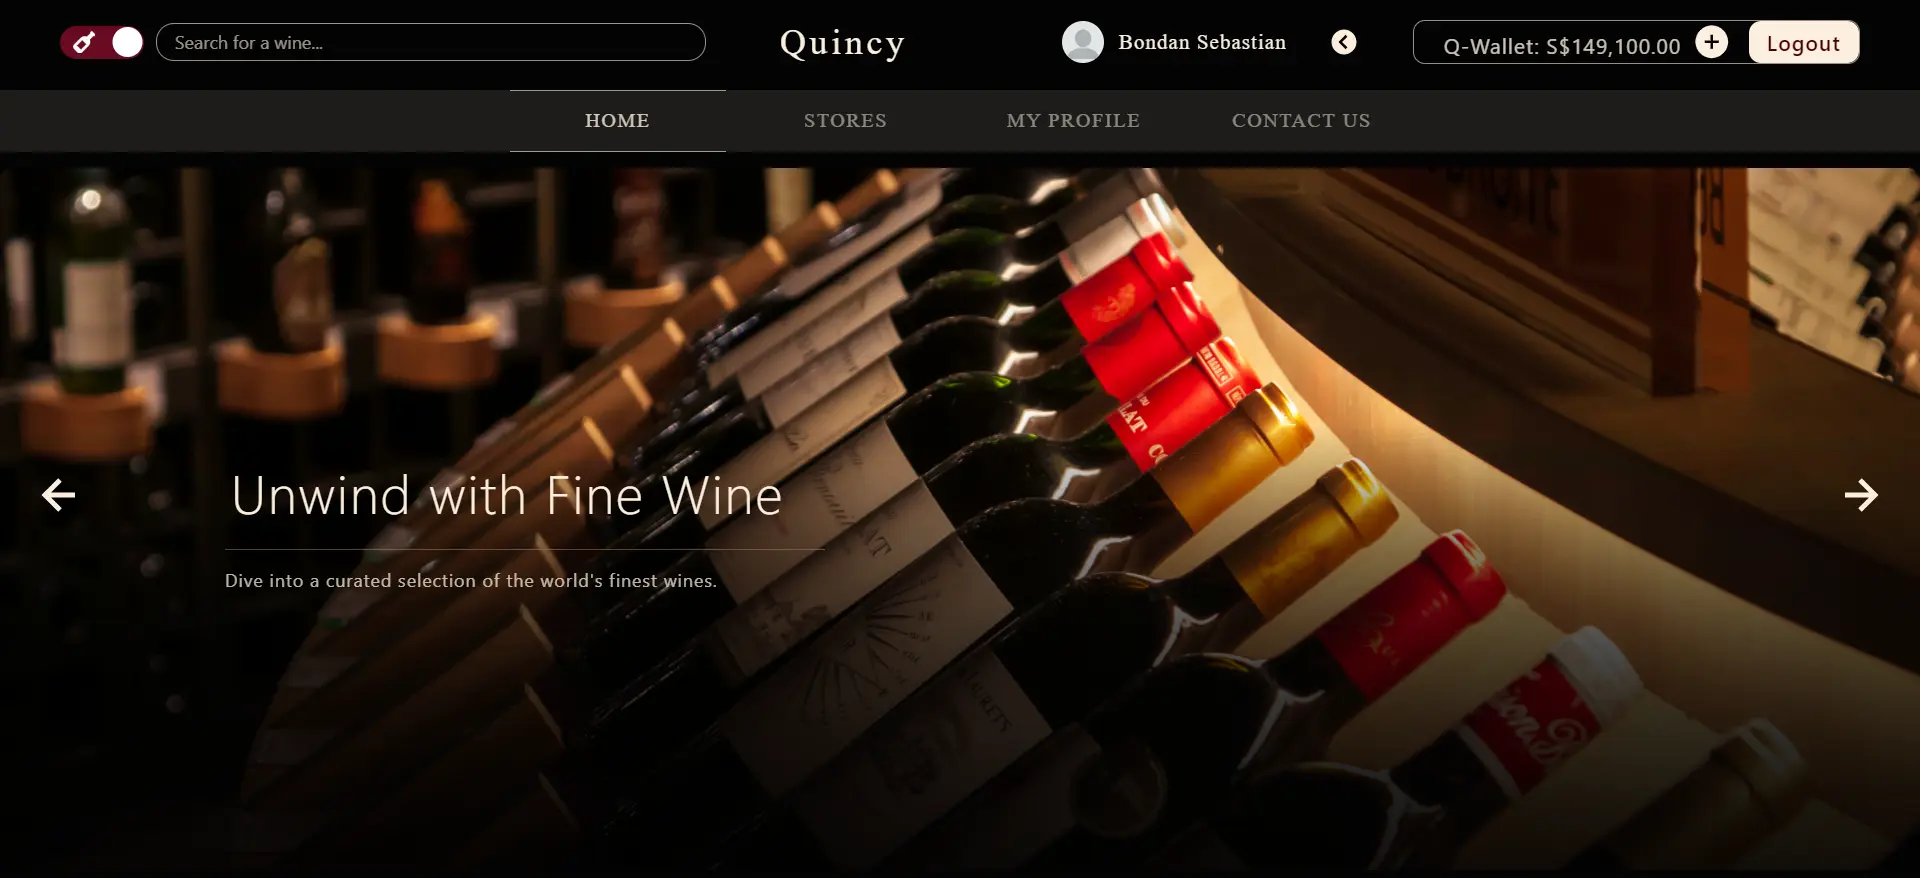1920x878 pixels.
Task: Focus the Search for a wine field
Action: [431, 42]
